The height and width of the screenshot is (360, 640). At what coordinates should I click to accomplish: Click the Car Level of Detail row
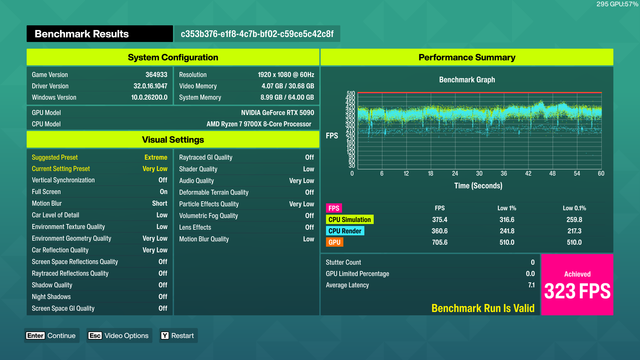(100, 215)
